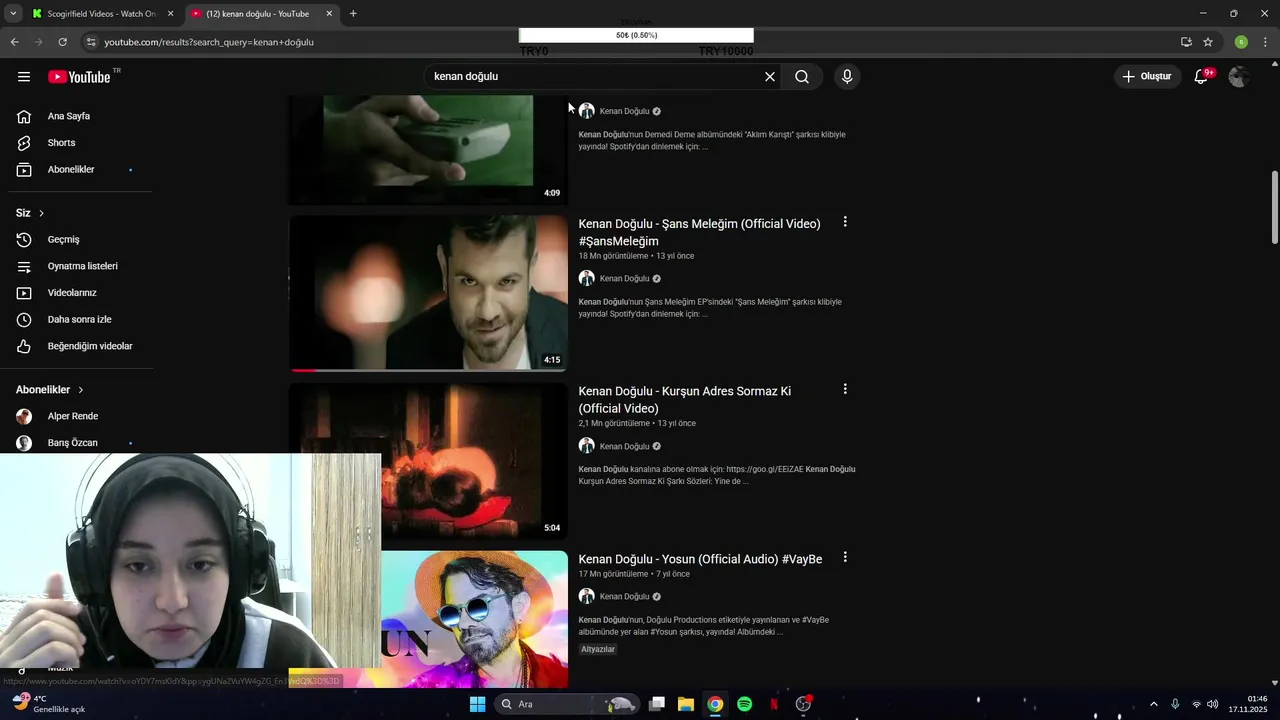Open options menu for Şans Meleğim video
Screen dimensions: 1280x720
coord(845,222)
